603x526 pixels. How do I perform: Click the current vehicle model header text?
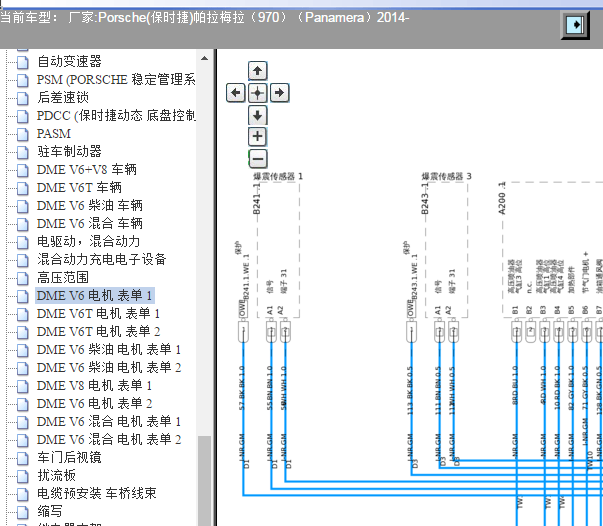click(204, 18)
